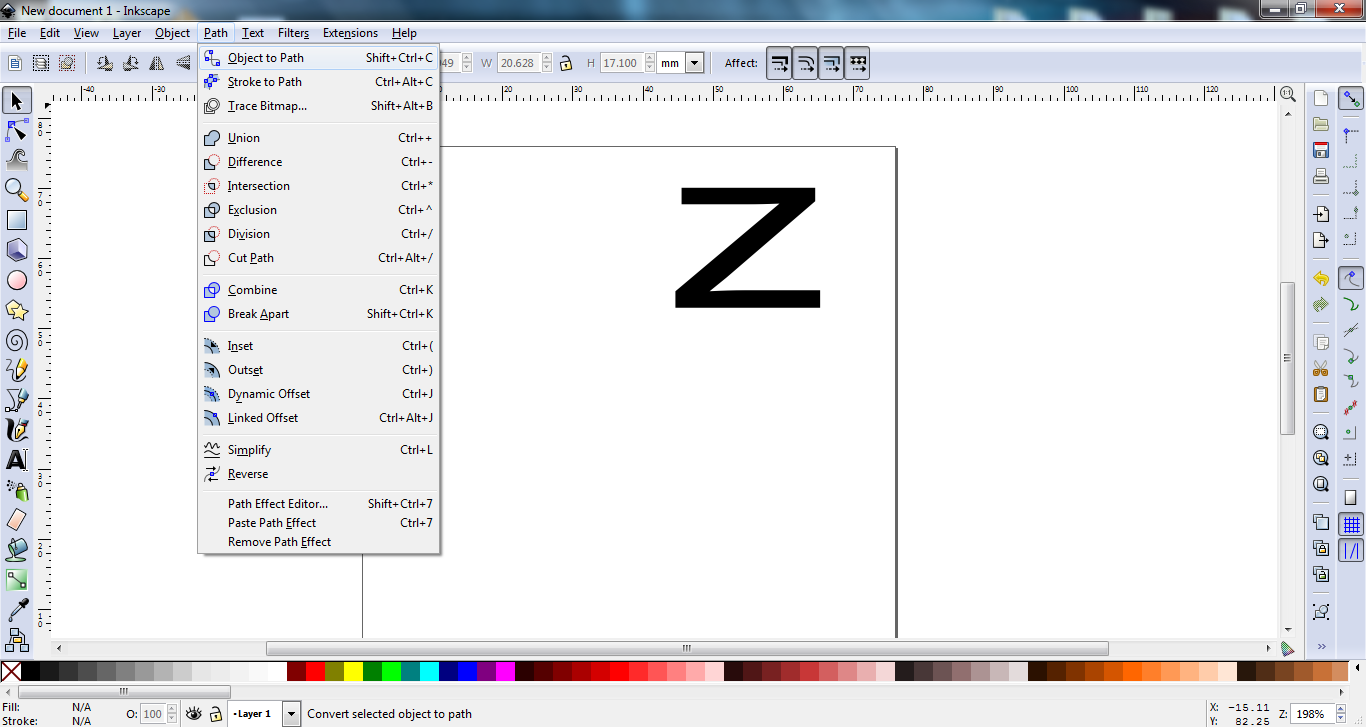Screen dimensions: 1366x727
Task: Select the Connector tool
Action: coord(17,638)
